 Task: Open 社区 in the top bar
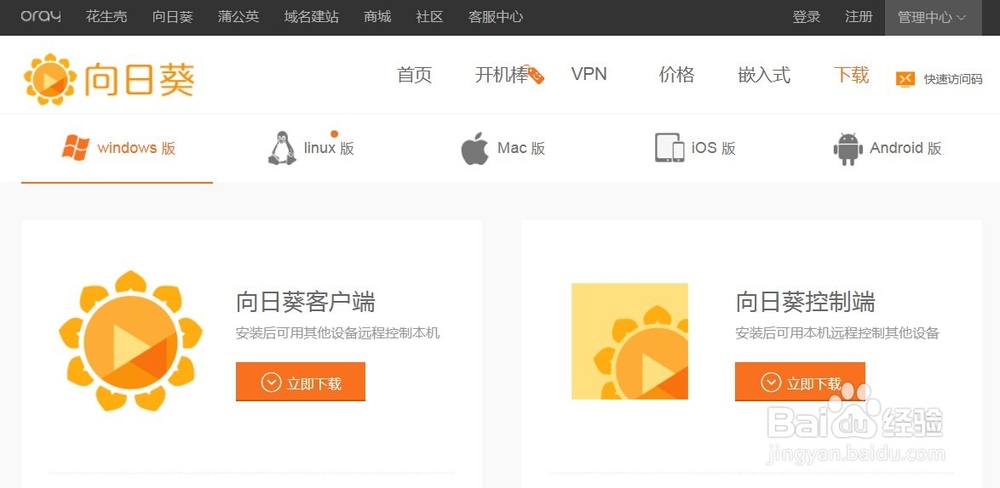click(430, 17)
